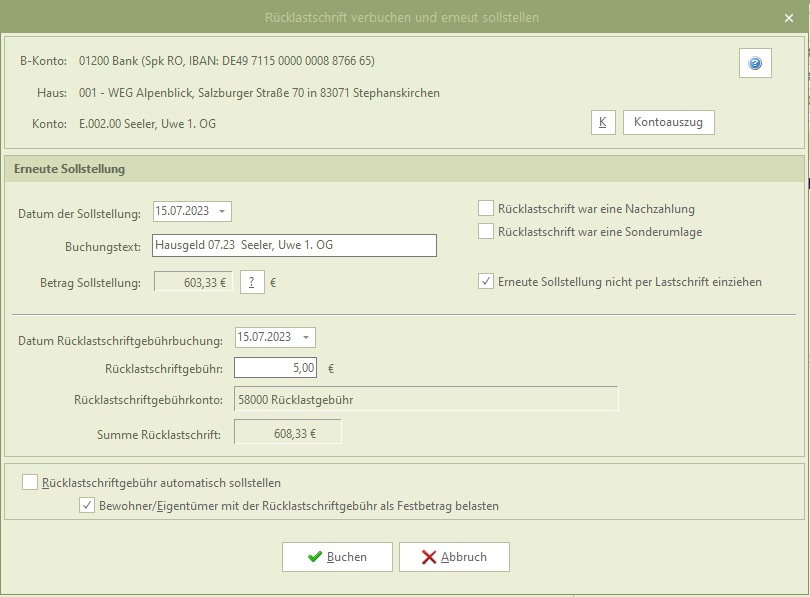
Task: Click the Summe Rücklastschrift field showing 608,33 €
Action: (x=288, y=432)
